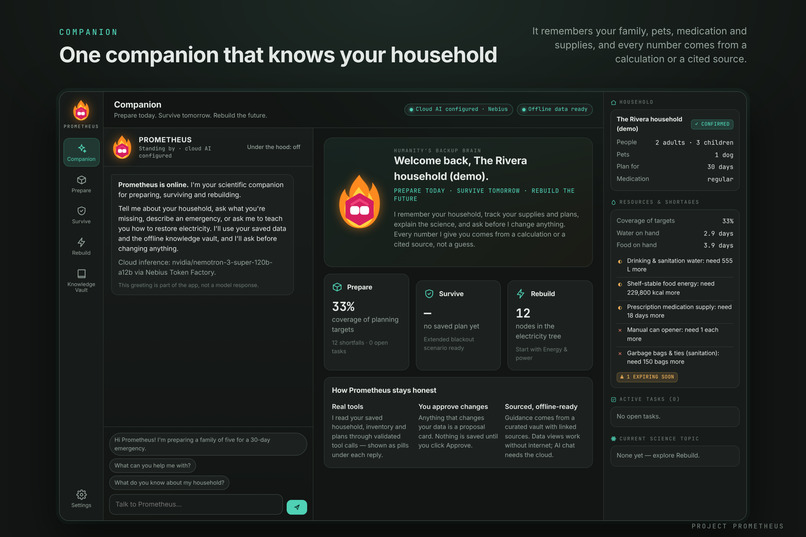The height and width of the screenshot is (537, 806).
Task: Click the large flame mascot in welcome card
Action: click(x=359, y=201)
